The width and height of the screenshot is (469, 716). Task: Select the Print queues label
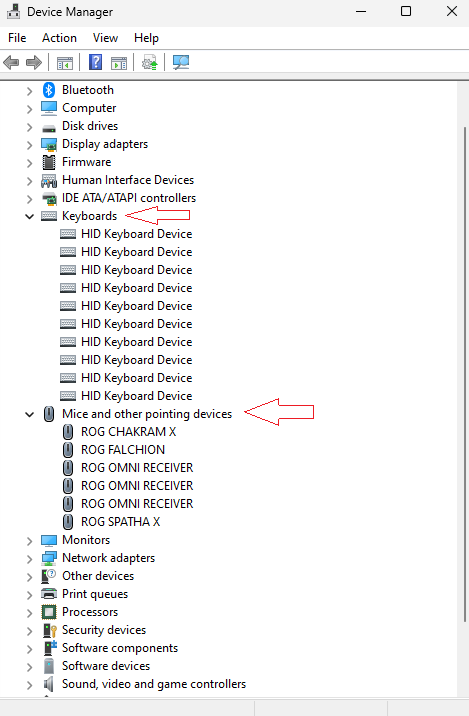tap(95, 594)
